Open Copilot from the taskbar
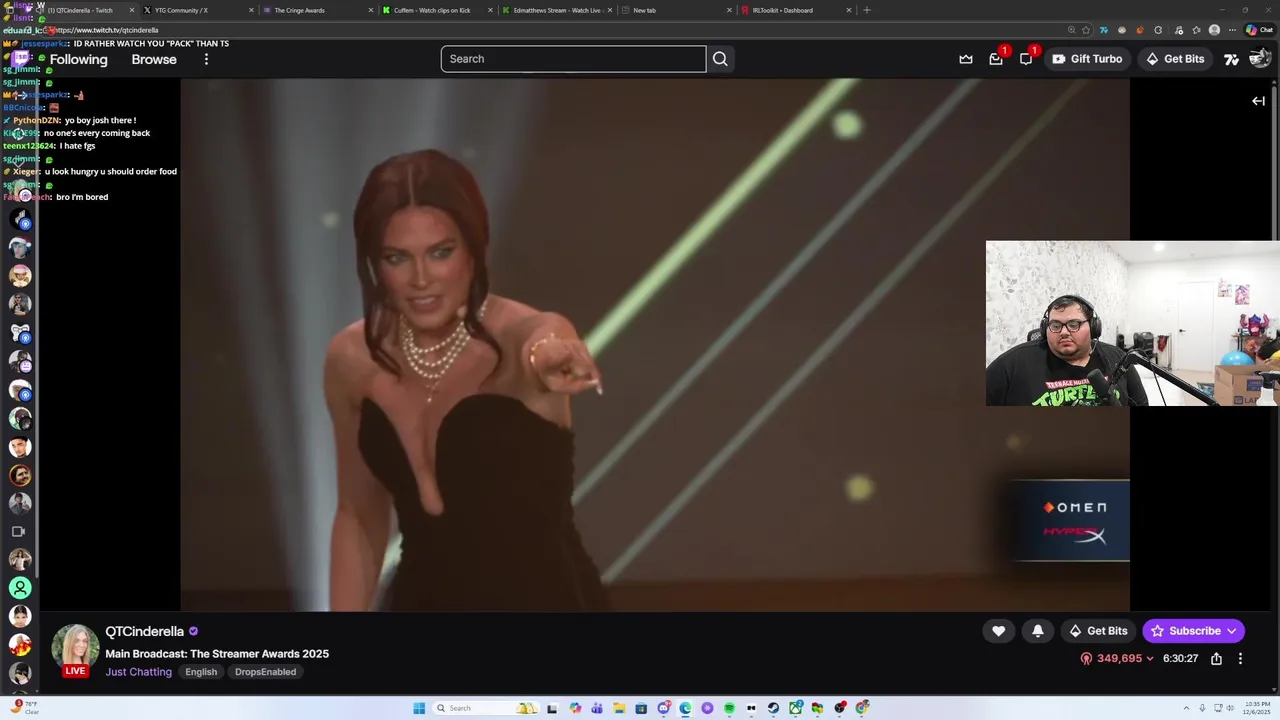The image size is (1280, 720). tap(575, 708)
